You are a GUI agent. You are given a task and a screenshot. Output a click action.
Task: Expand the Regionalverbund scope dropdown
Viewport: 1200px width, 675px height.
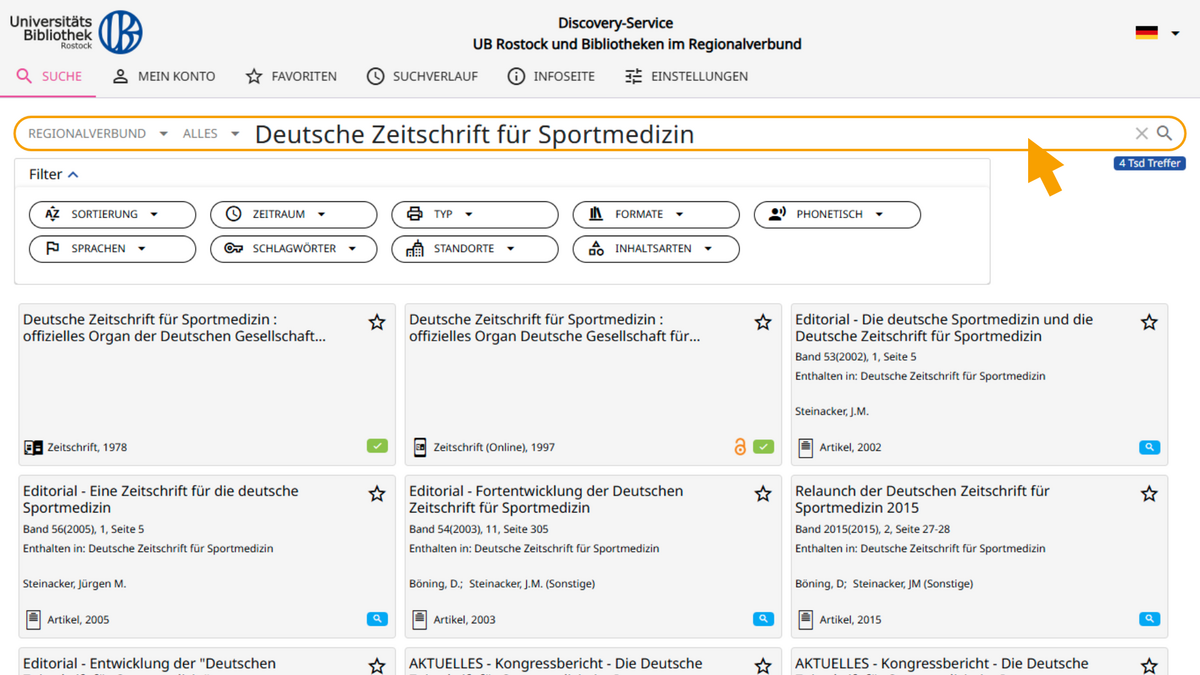click(98, 133)
